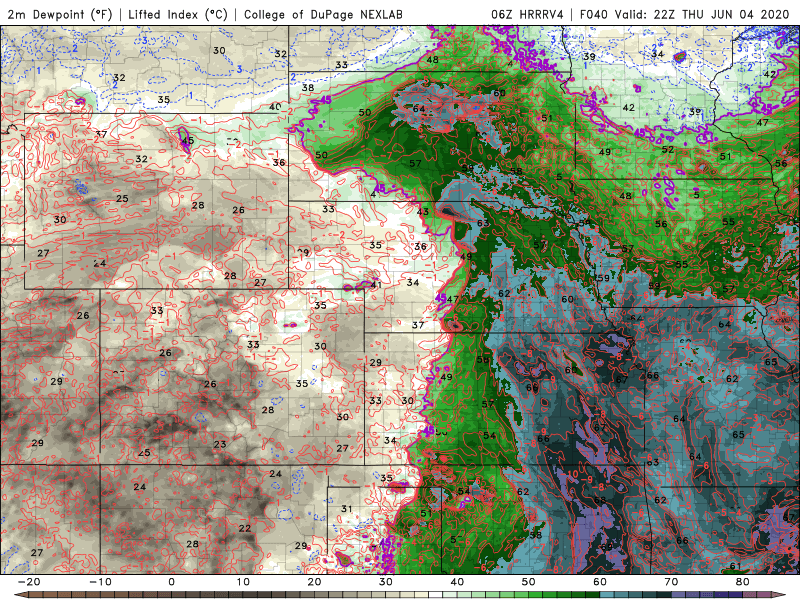Click the left arrow end of the color bar
This screenshot has height=600, width=800.
(x=20, y=595)
